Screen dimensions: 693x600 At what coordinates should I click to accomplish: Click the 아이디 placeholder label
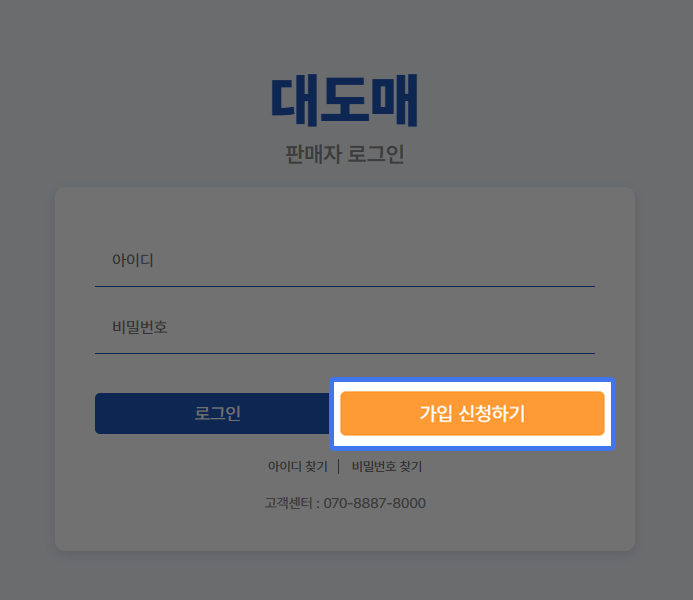[x=133, y=260]
